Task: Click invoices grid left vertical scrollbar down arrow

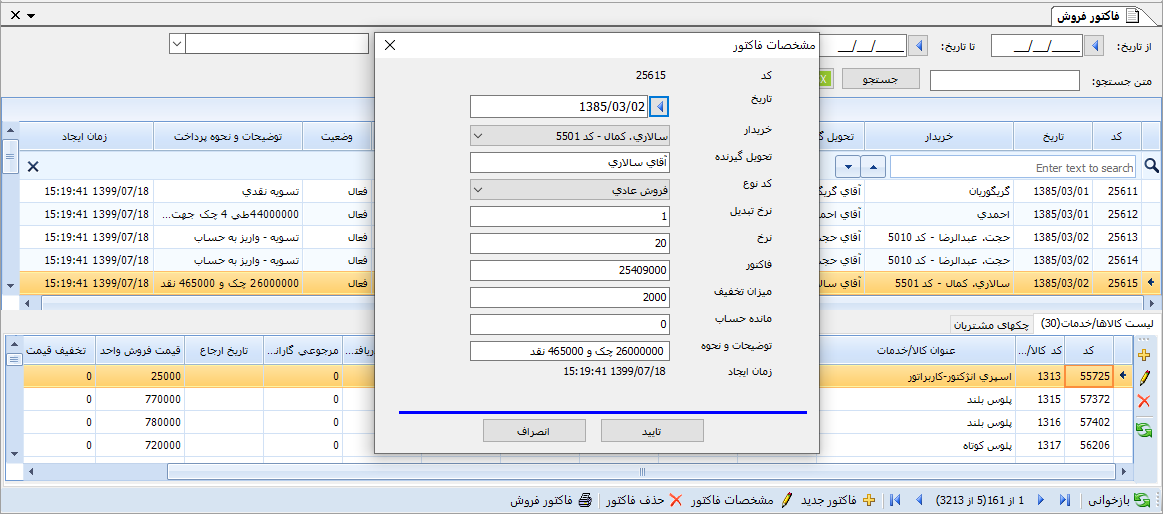Action: coord(10,286)
